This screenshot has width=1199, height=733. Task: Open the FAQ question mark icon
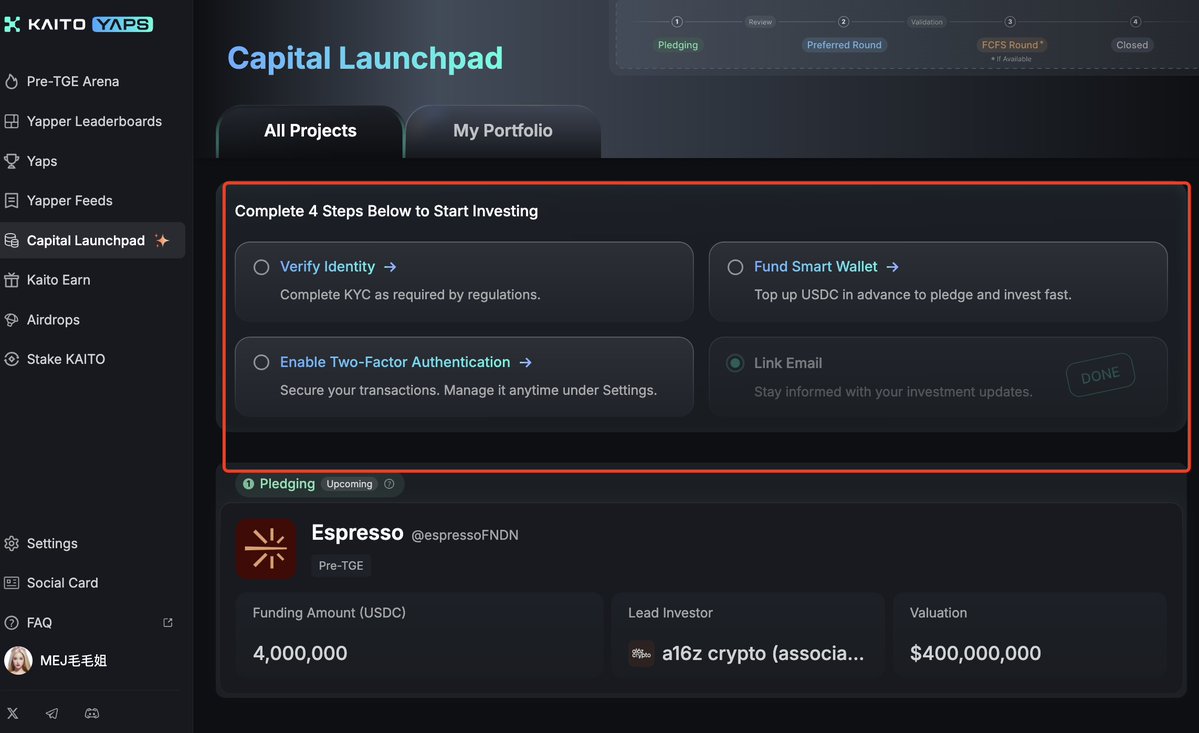point(11,622)
